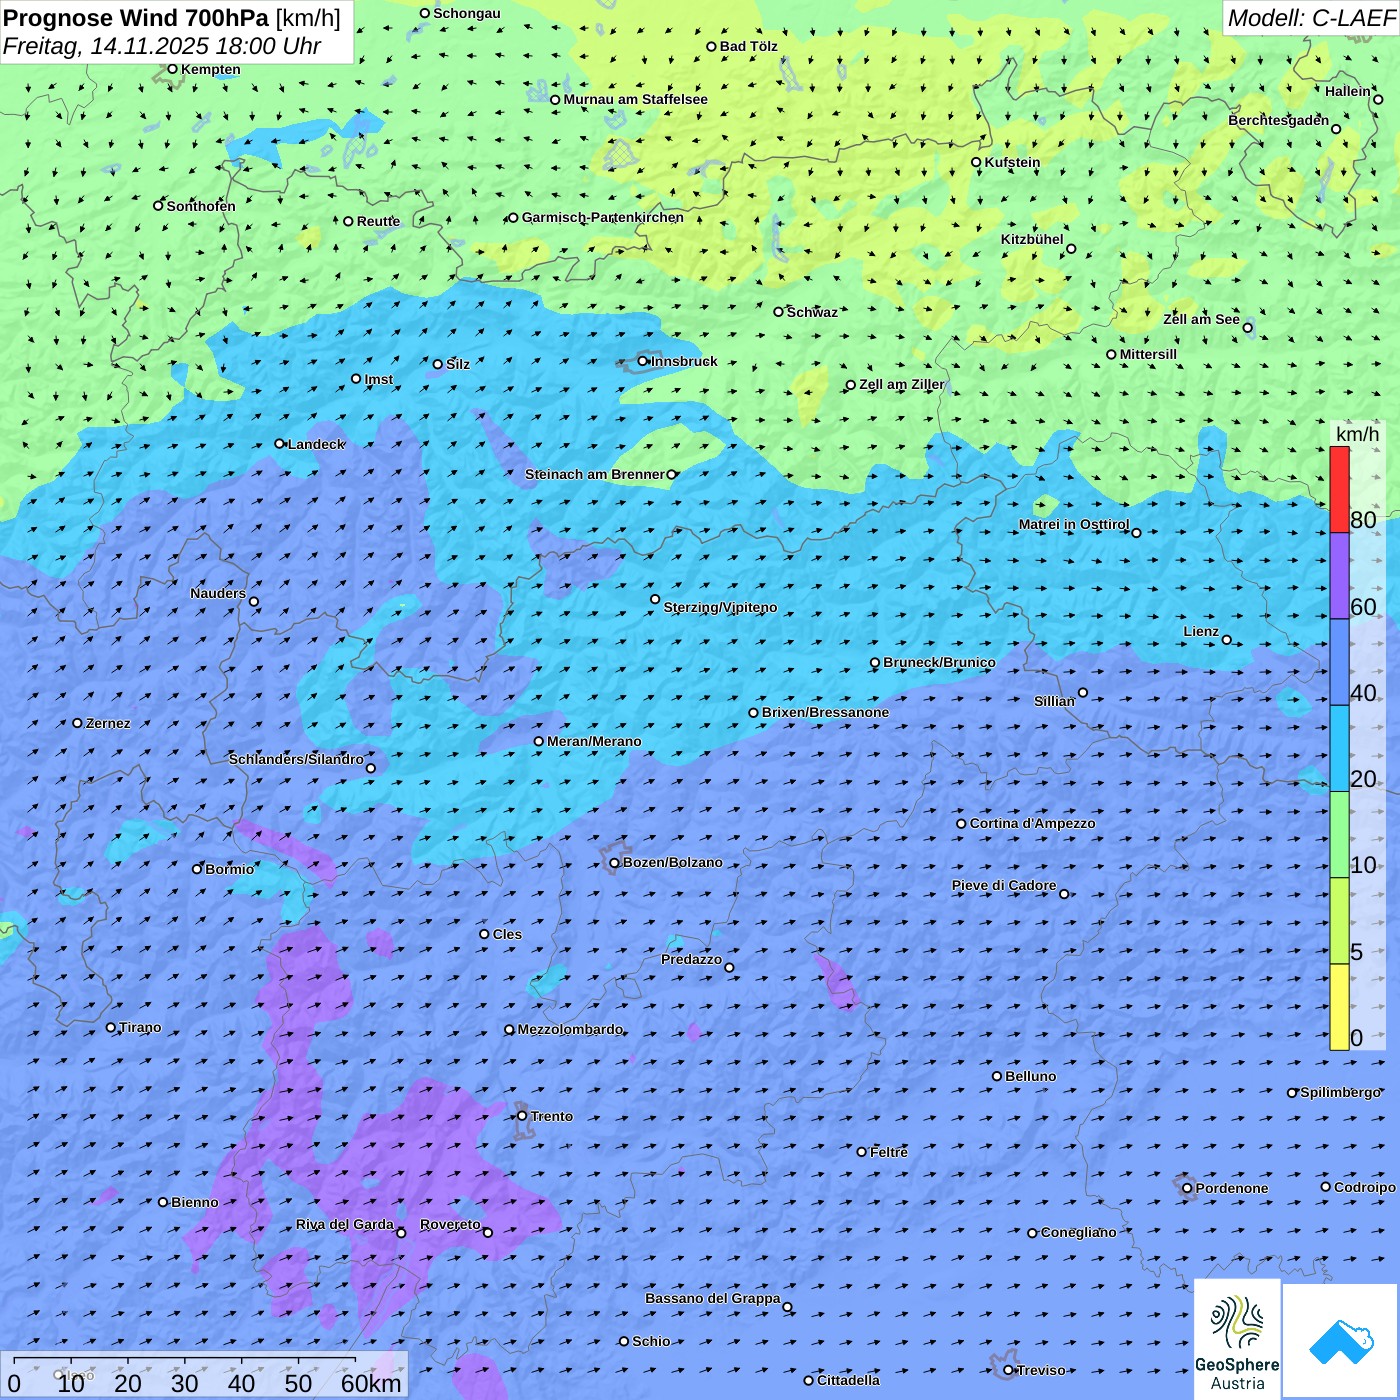
Task: Select the Pordenone city label
Action: point(1232,1188)
